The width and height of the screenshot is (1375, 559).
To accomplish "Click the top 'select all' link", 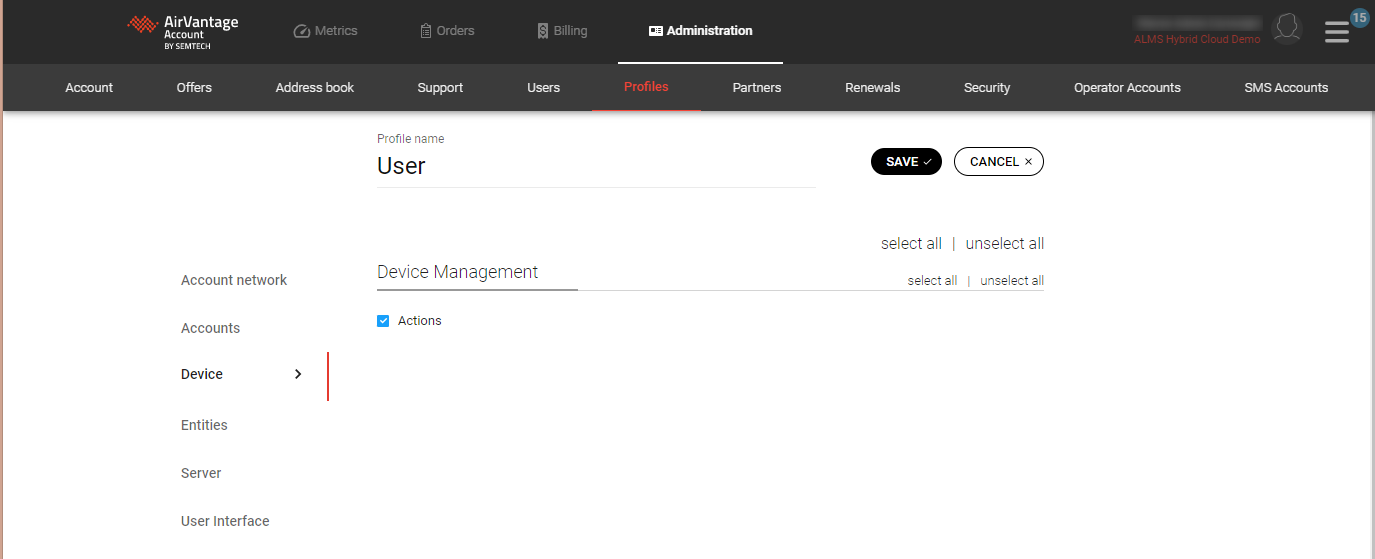I will point(911,244).
